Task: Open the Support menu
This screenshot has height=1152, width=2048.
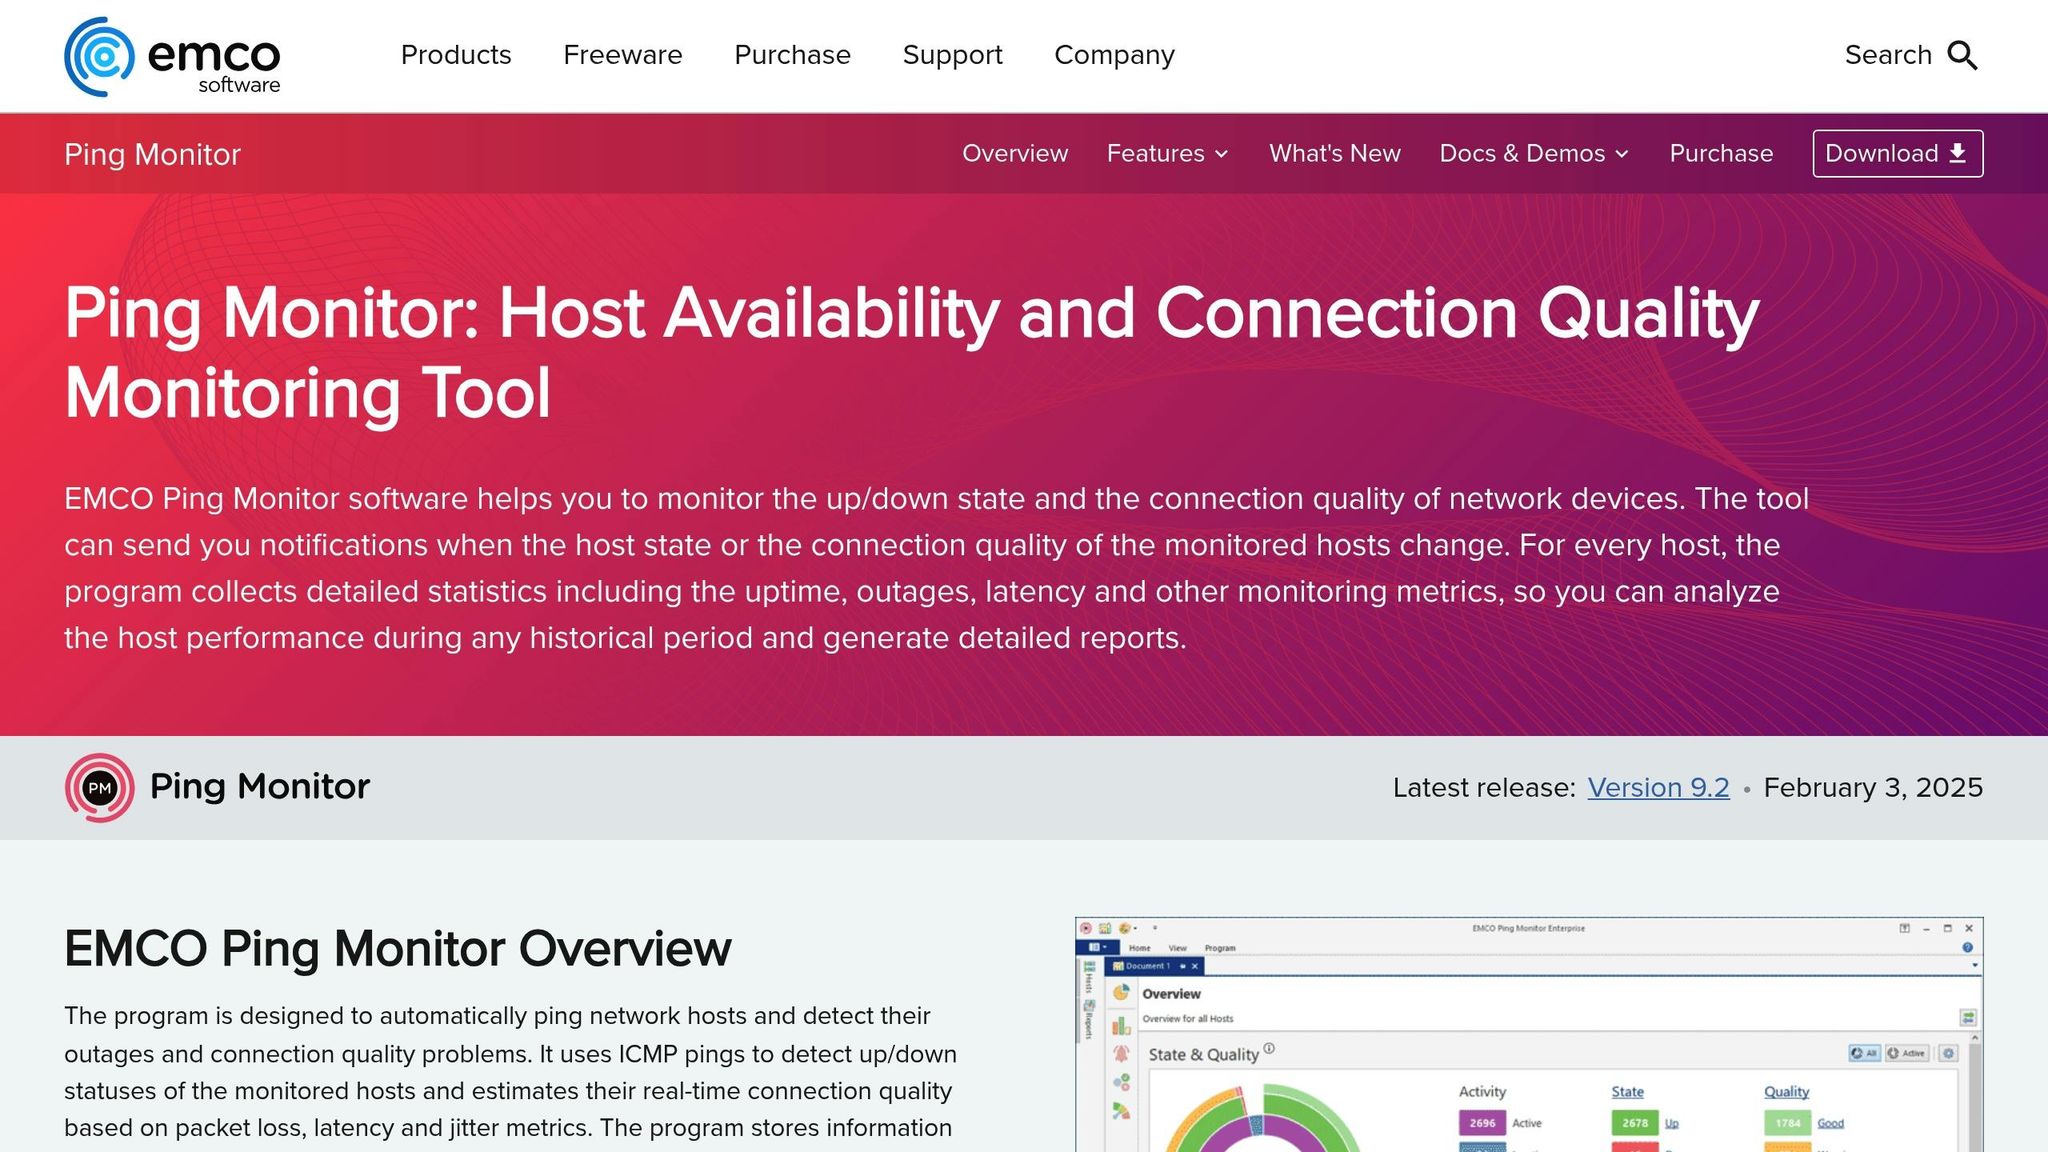Action: click(x=952, y=55)
